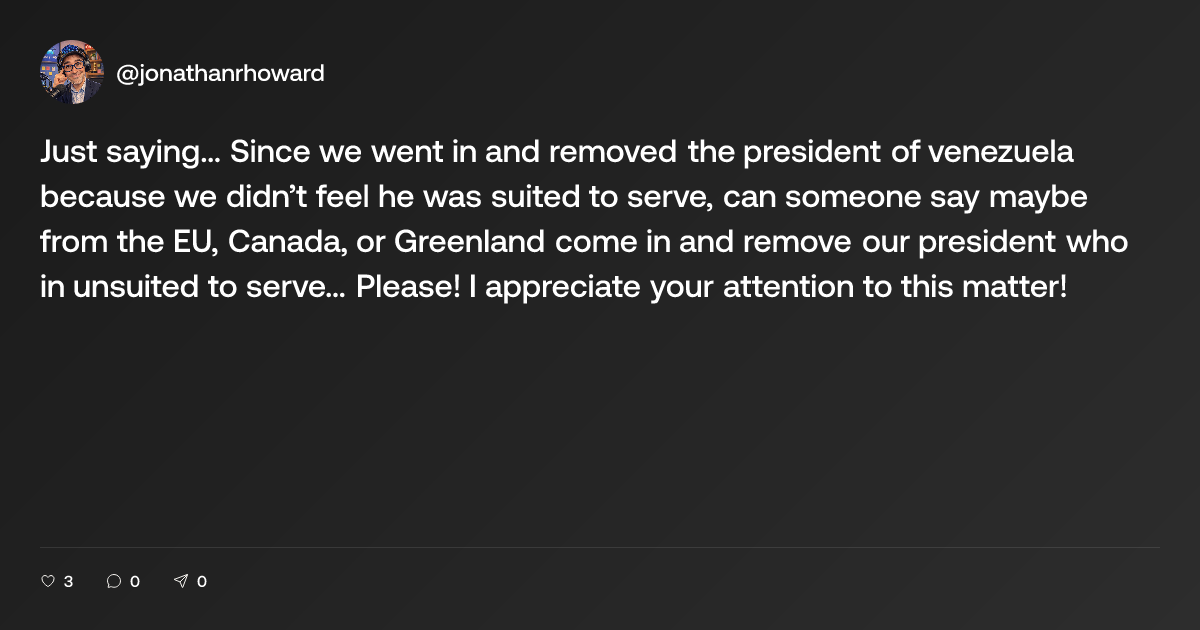Click the share count beside the plane icon

(202, 581)
